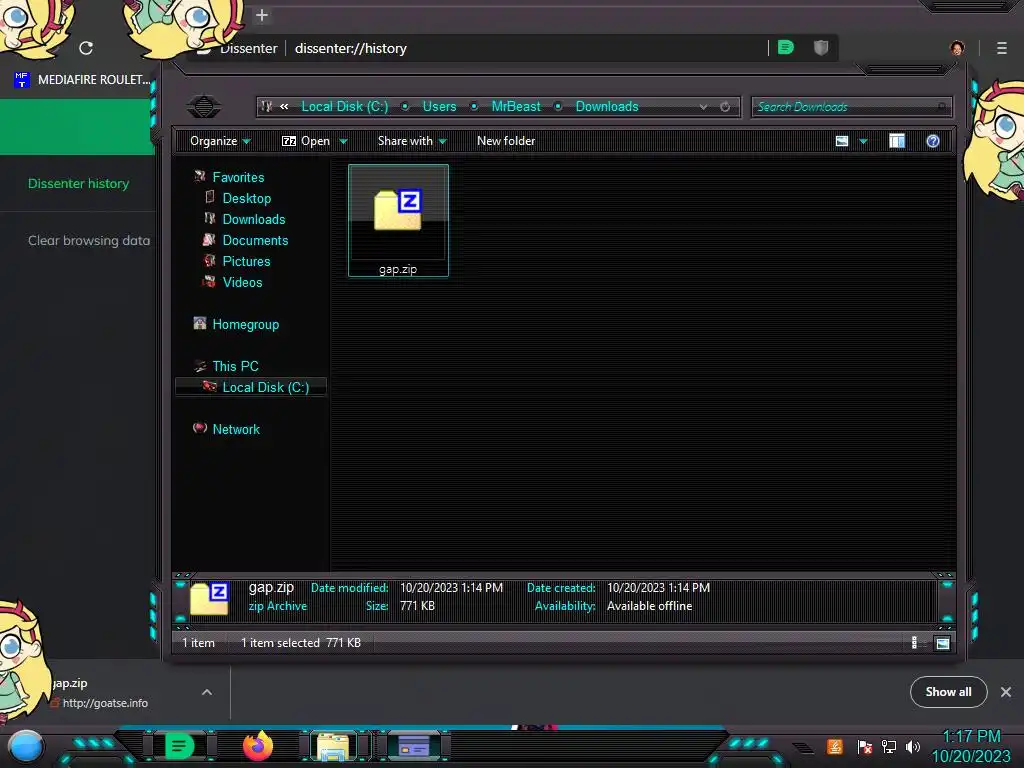Expand the Open button dropdown arrow
1024x768 pixels.
pos(343,141)
